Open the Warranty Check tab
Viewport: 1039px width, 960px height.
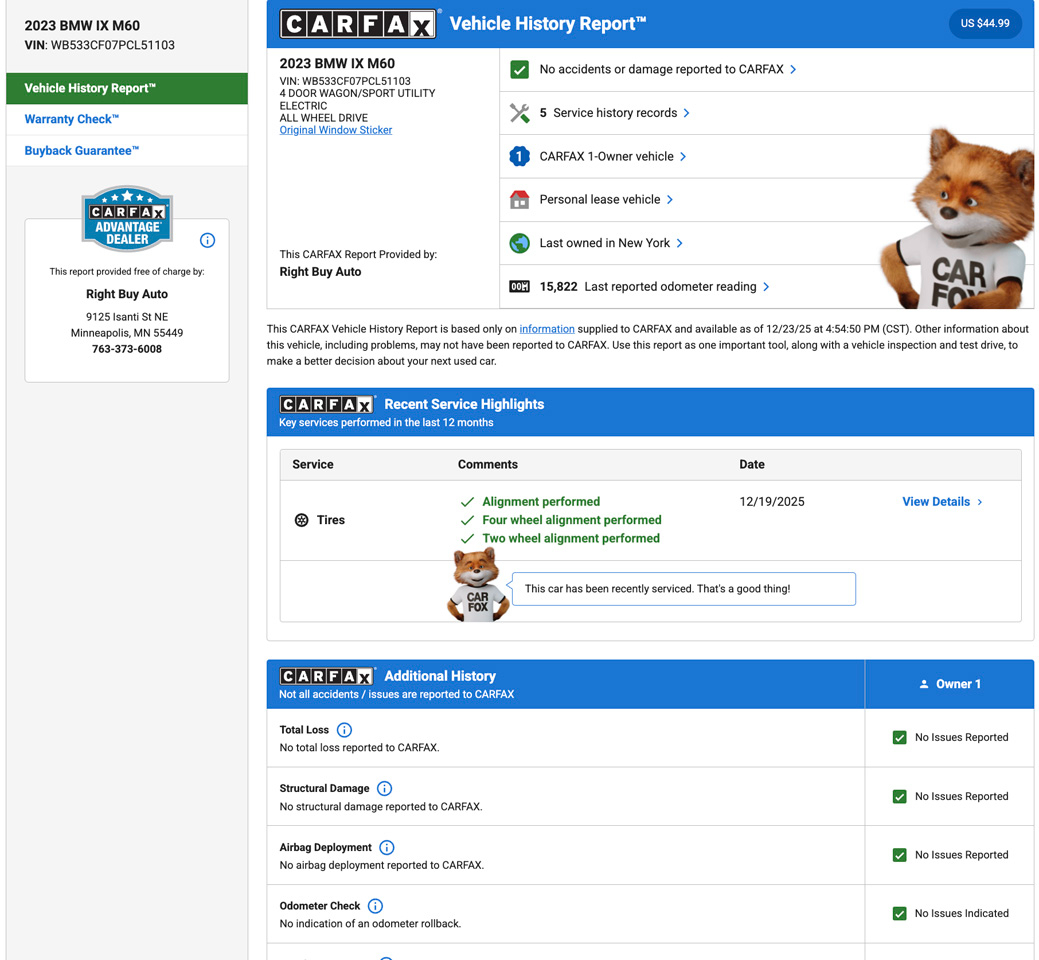pos(72,119)
